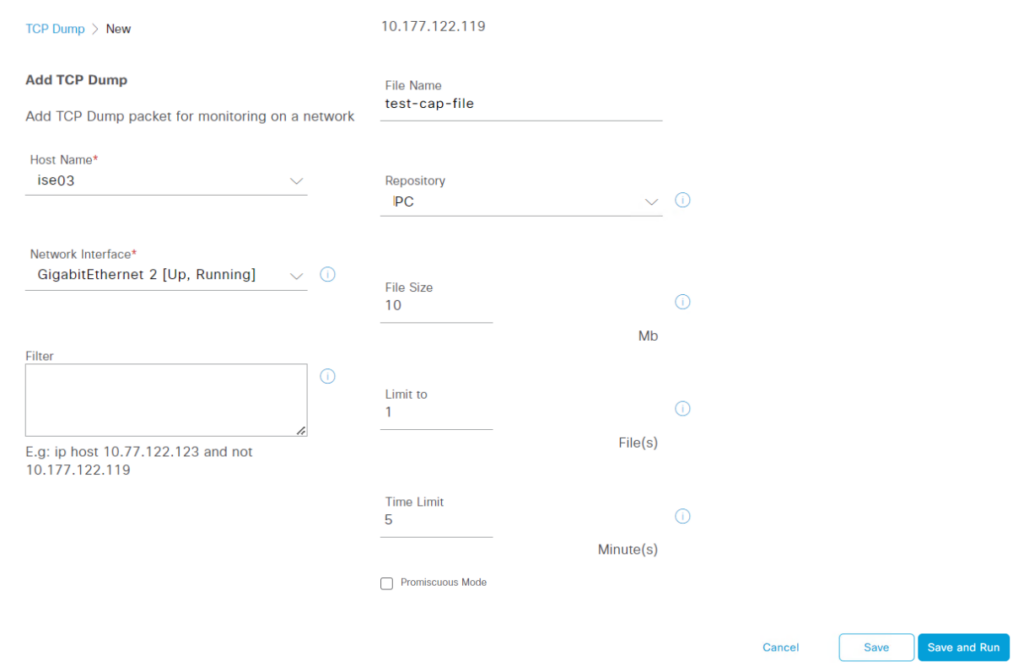Open the Repository dropdown list
This screenshot has height=666, width=1024.
(651, 202)
